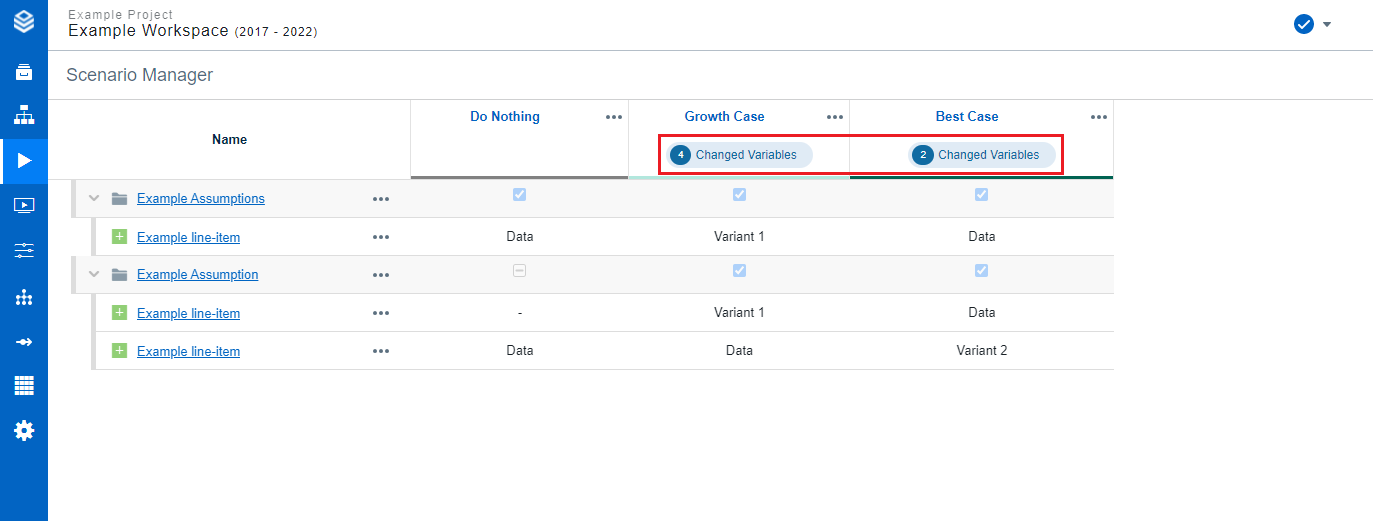Toggle Example Assumption checkbox under Growth Case
The height and width of the screenshot is (521, 1373).
[x=739, y=271]
